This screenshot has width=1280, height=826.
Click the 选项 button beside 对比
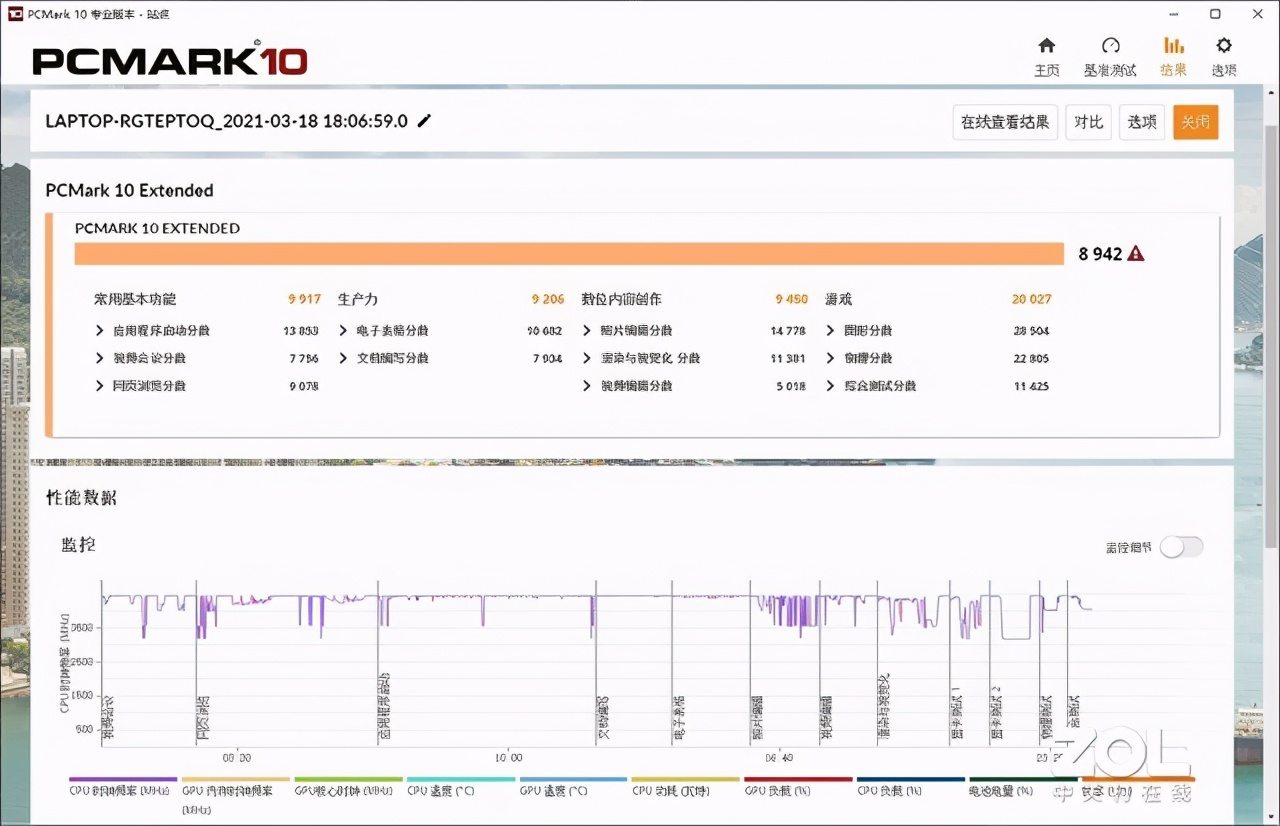1142,122
